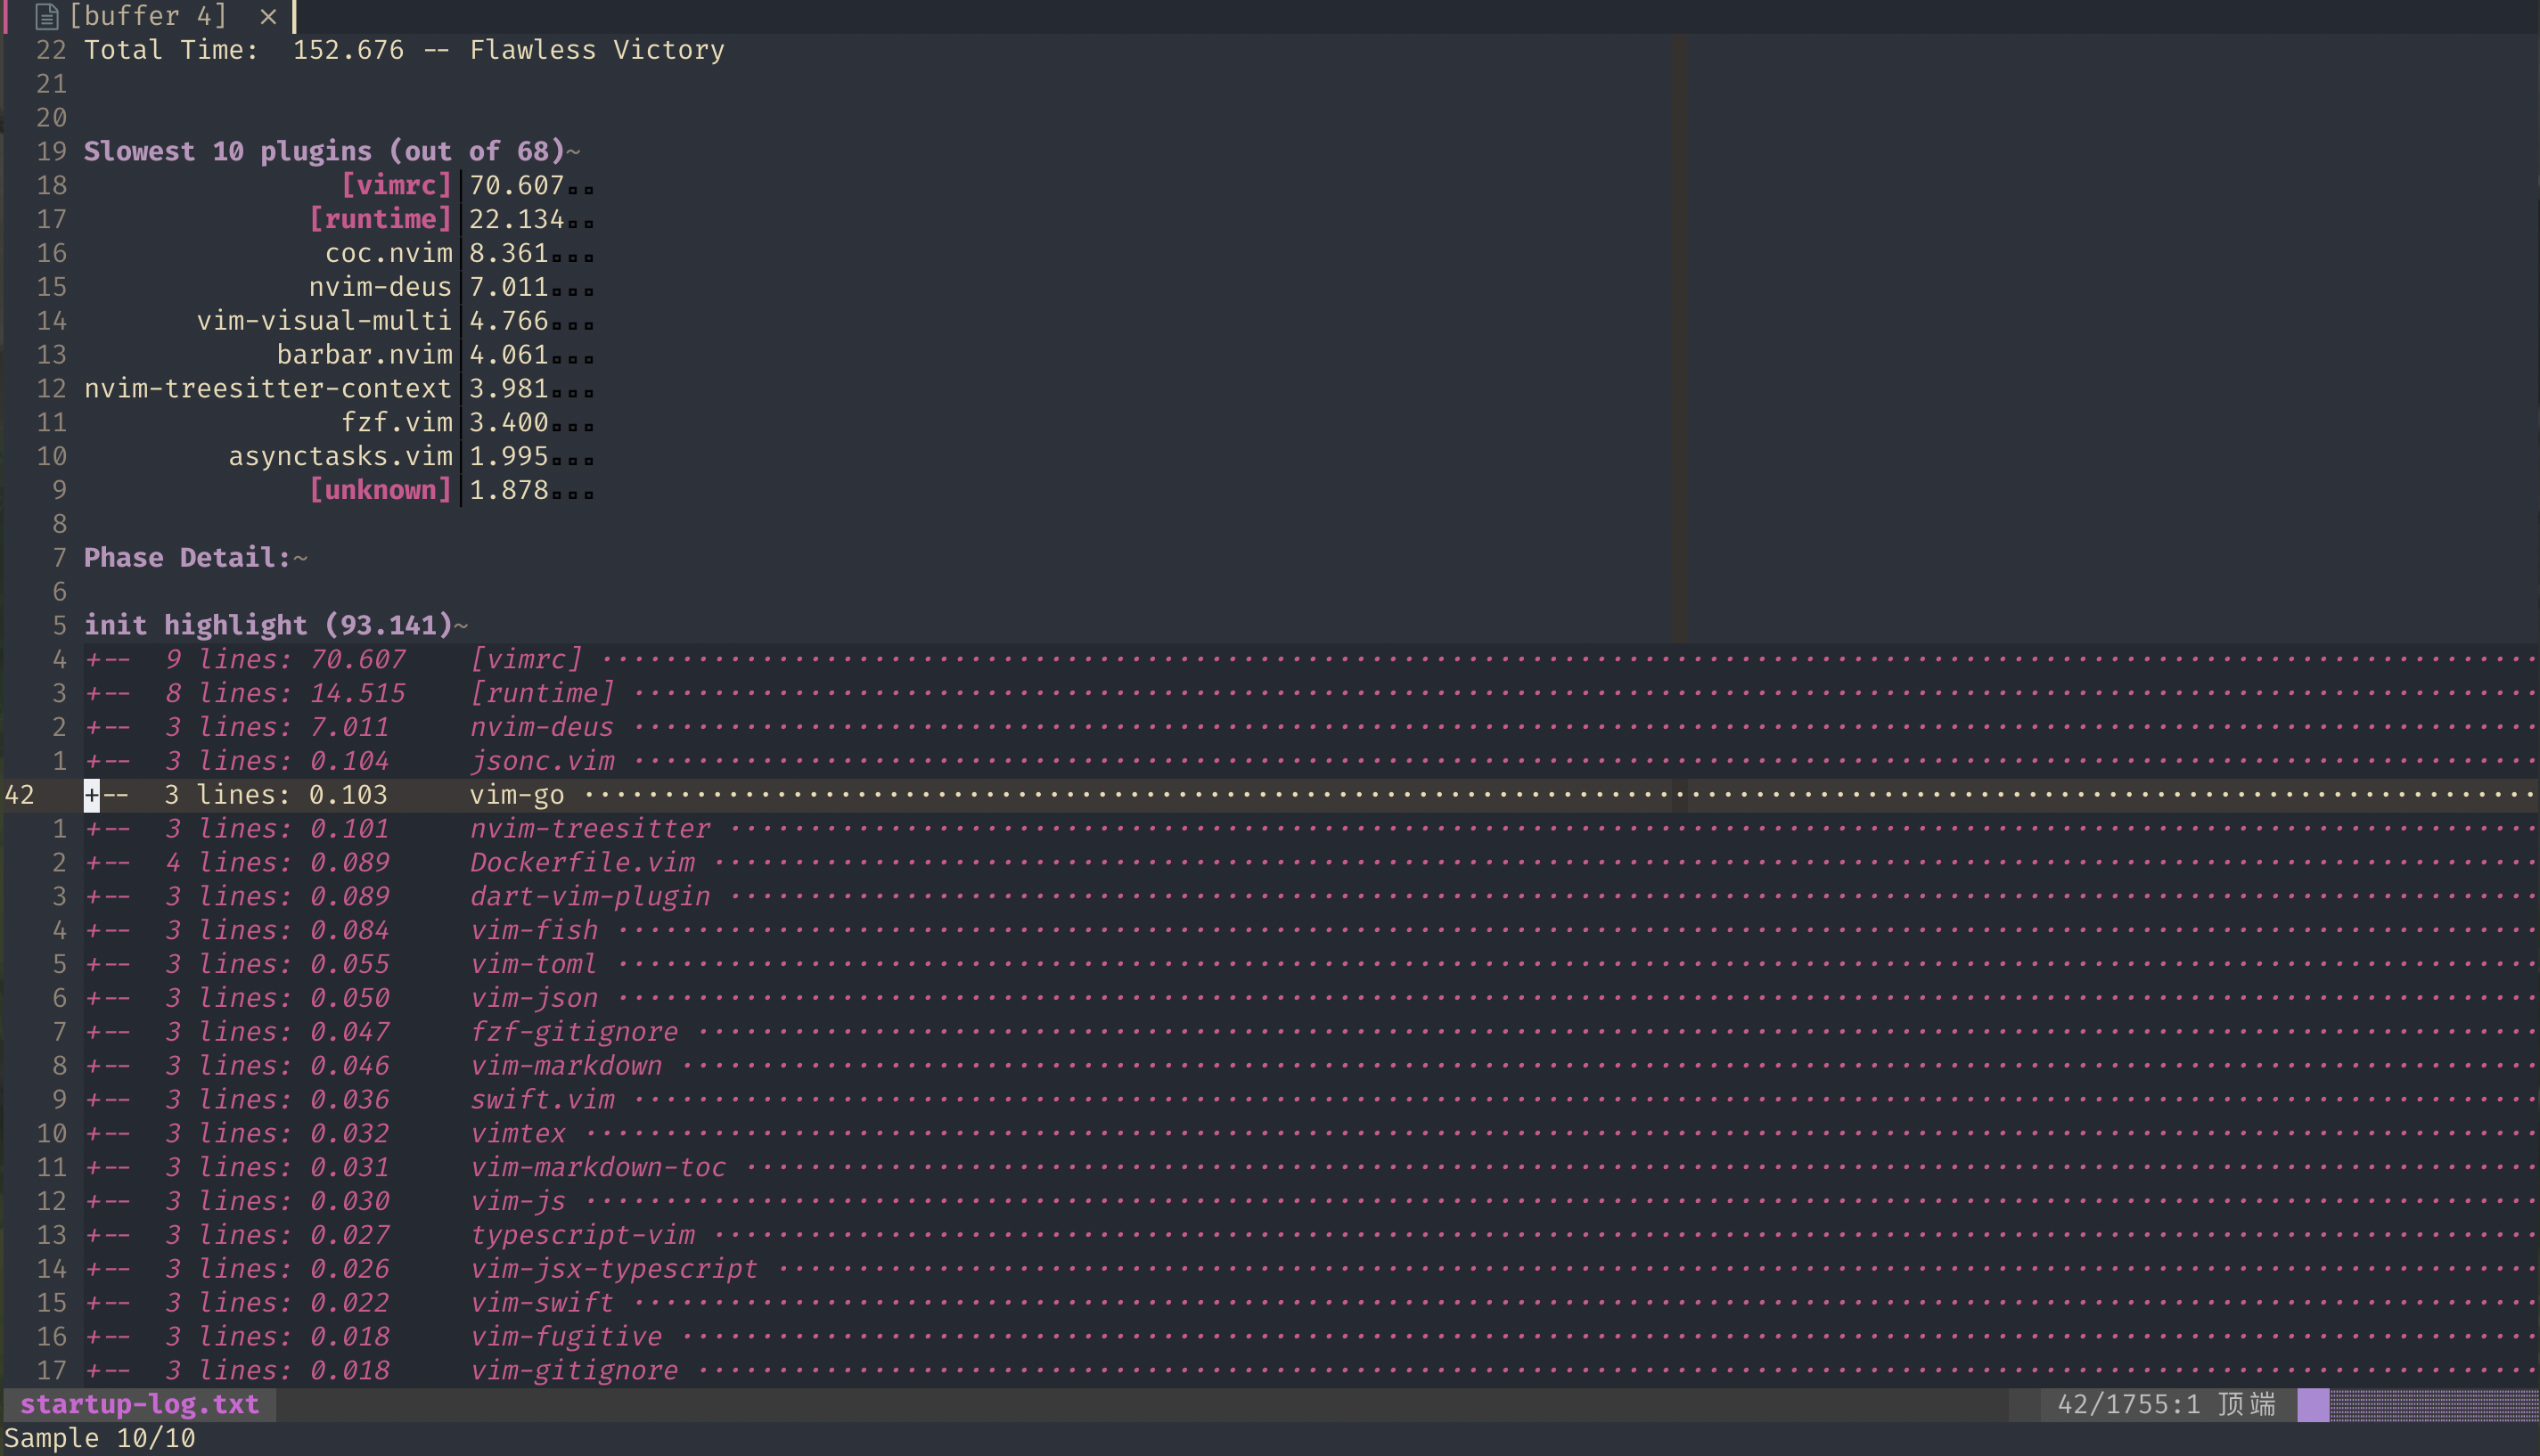Click the Slowest 10 plugins heading
The image size is (2540, 1456).
coord(324,152)
